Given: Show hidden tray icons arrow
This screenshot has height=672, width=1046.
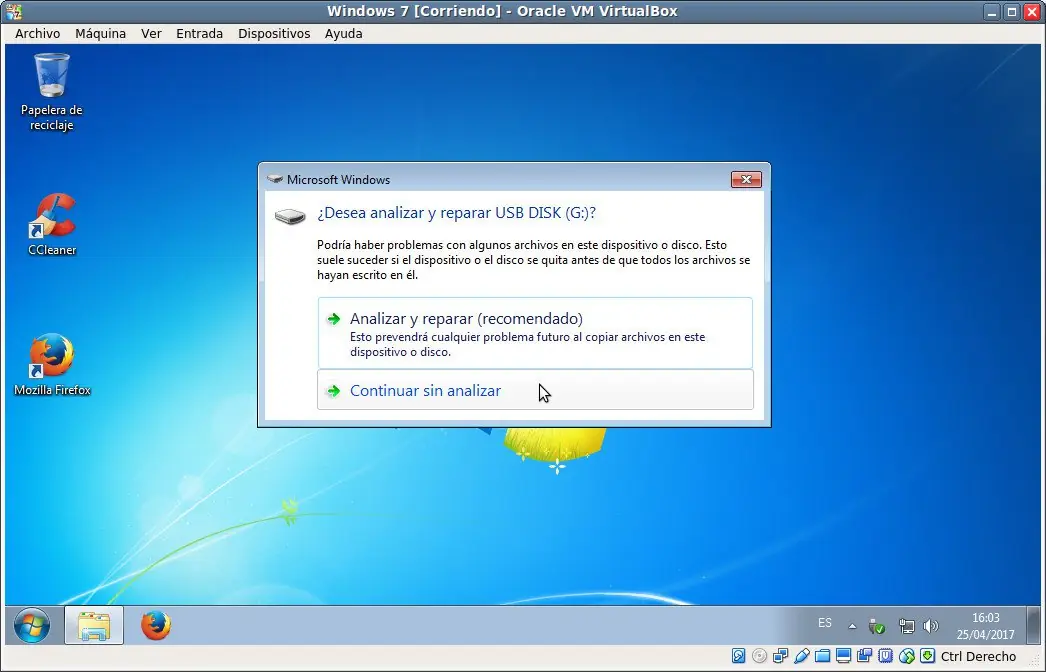Looking at the screenshot, I should (x=852, y=626).
